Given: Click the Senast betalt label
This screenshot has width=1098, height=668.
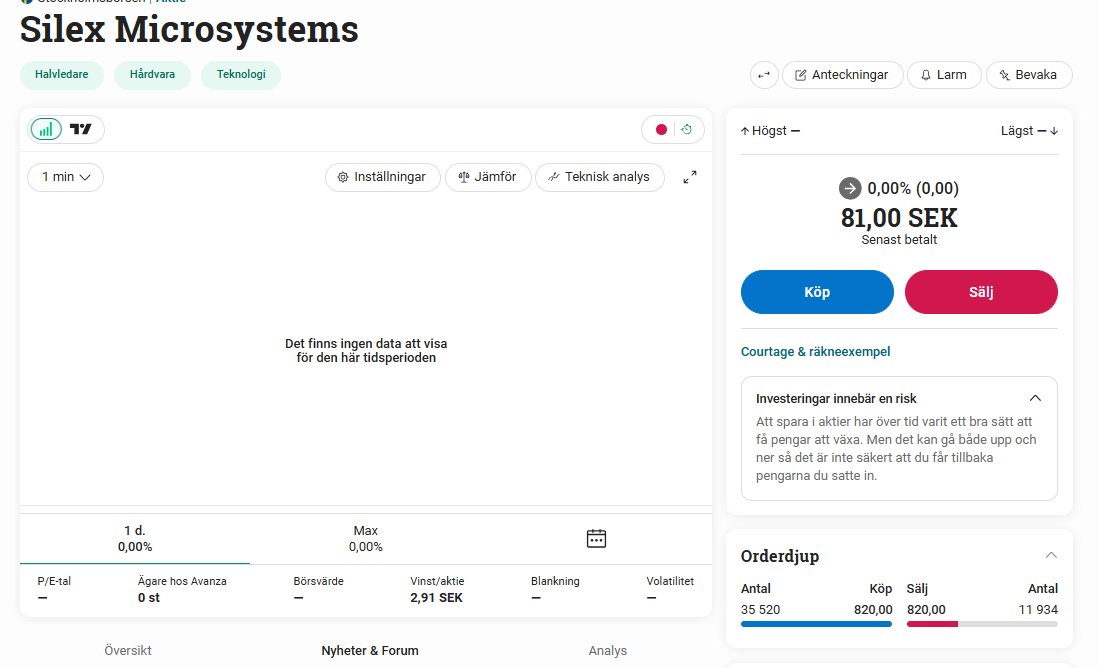Looking at the screenshot, I should tap(899, 239).
